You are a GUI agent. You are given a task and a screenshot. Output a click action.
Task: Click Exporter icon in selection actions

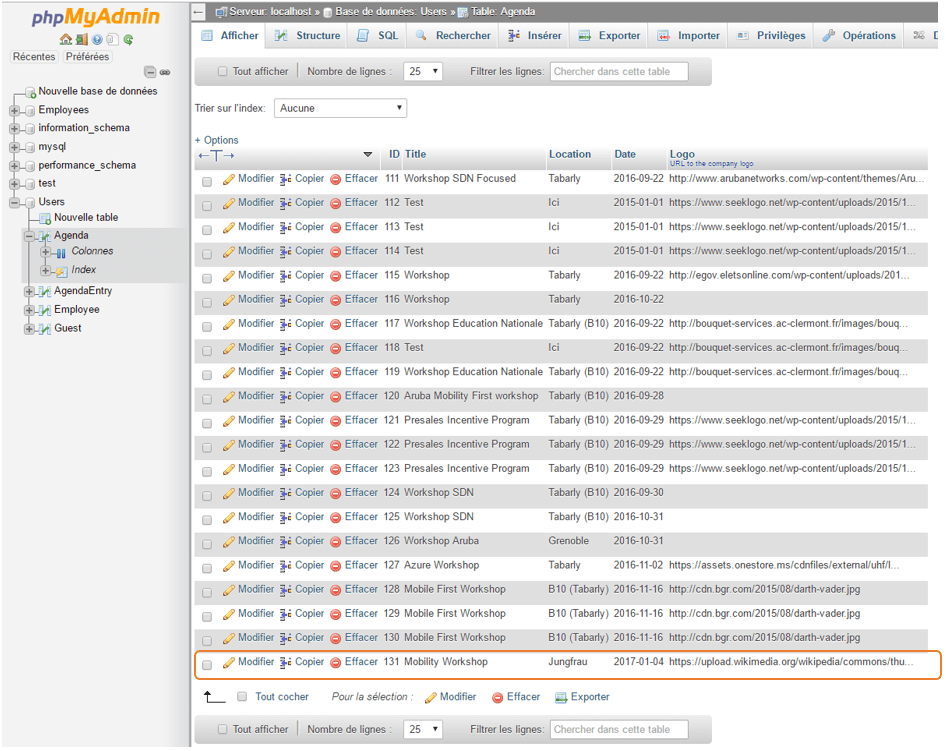[x=561, y=698]
